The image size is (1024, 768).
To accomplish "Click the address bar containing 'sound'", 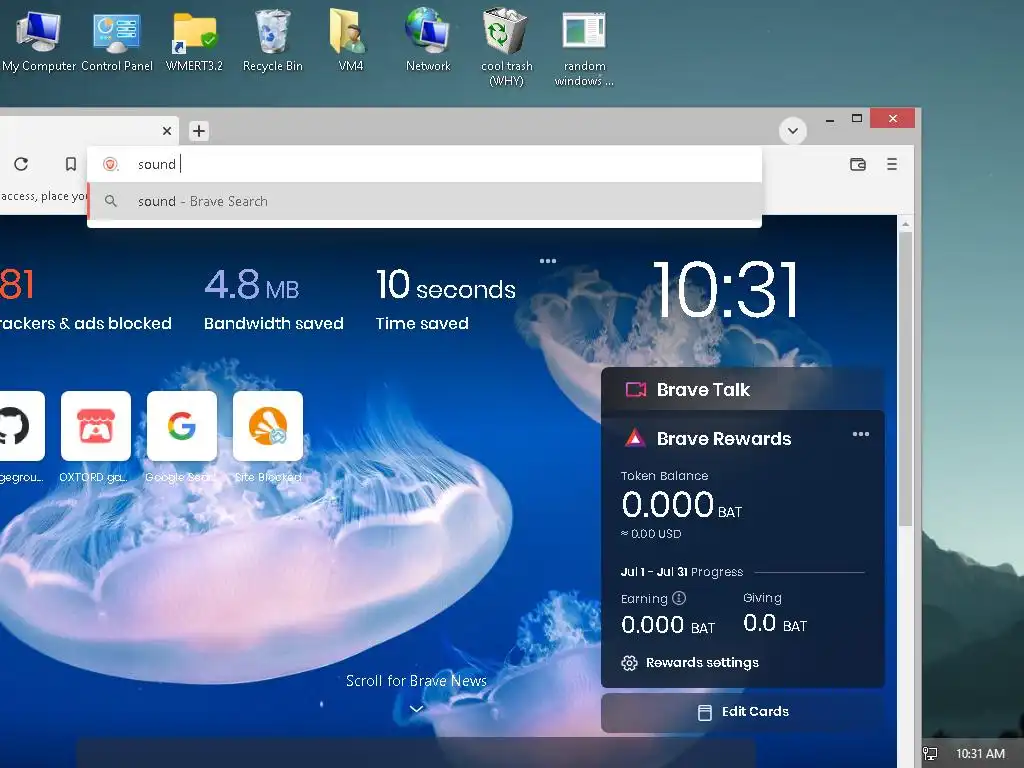I will click(424, 164).
